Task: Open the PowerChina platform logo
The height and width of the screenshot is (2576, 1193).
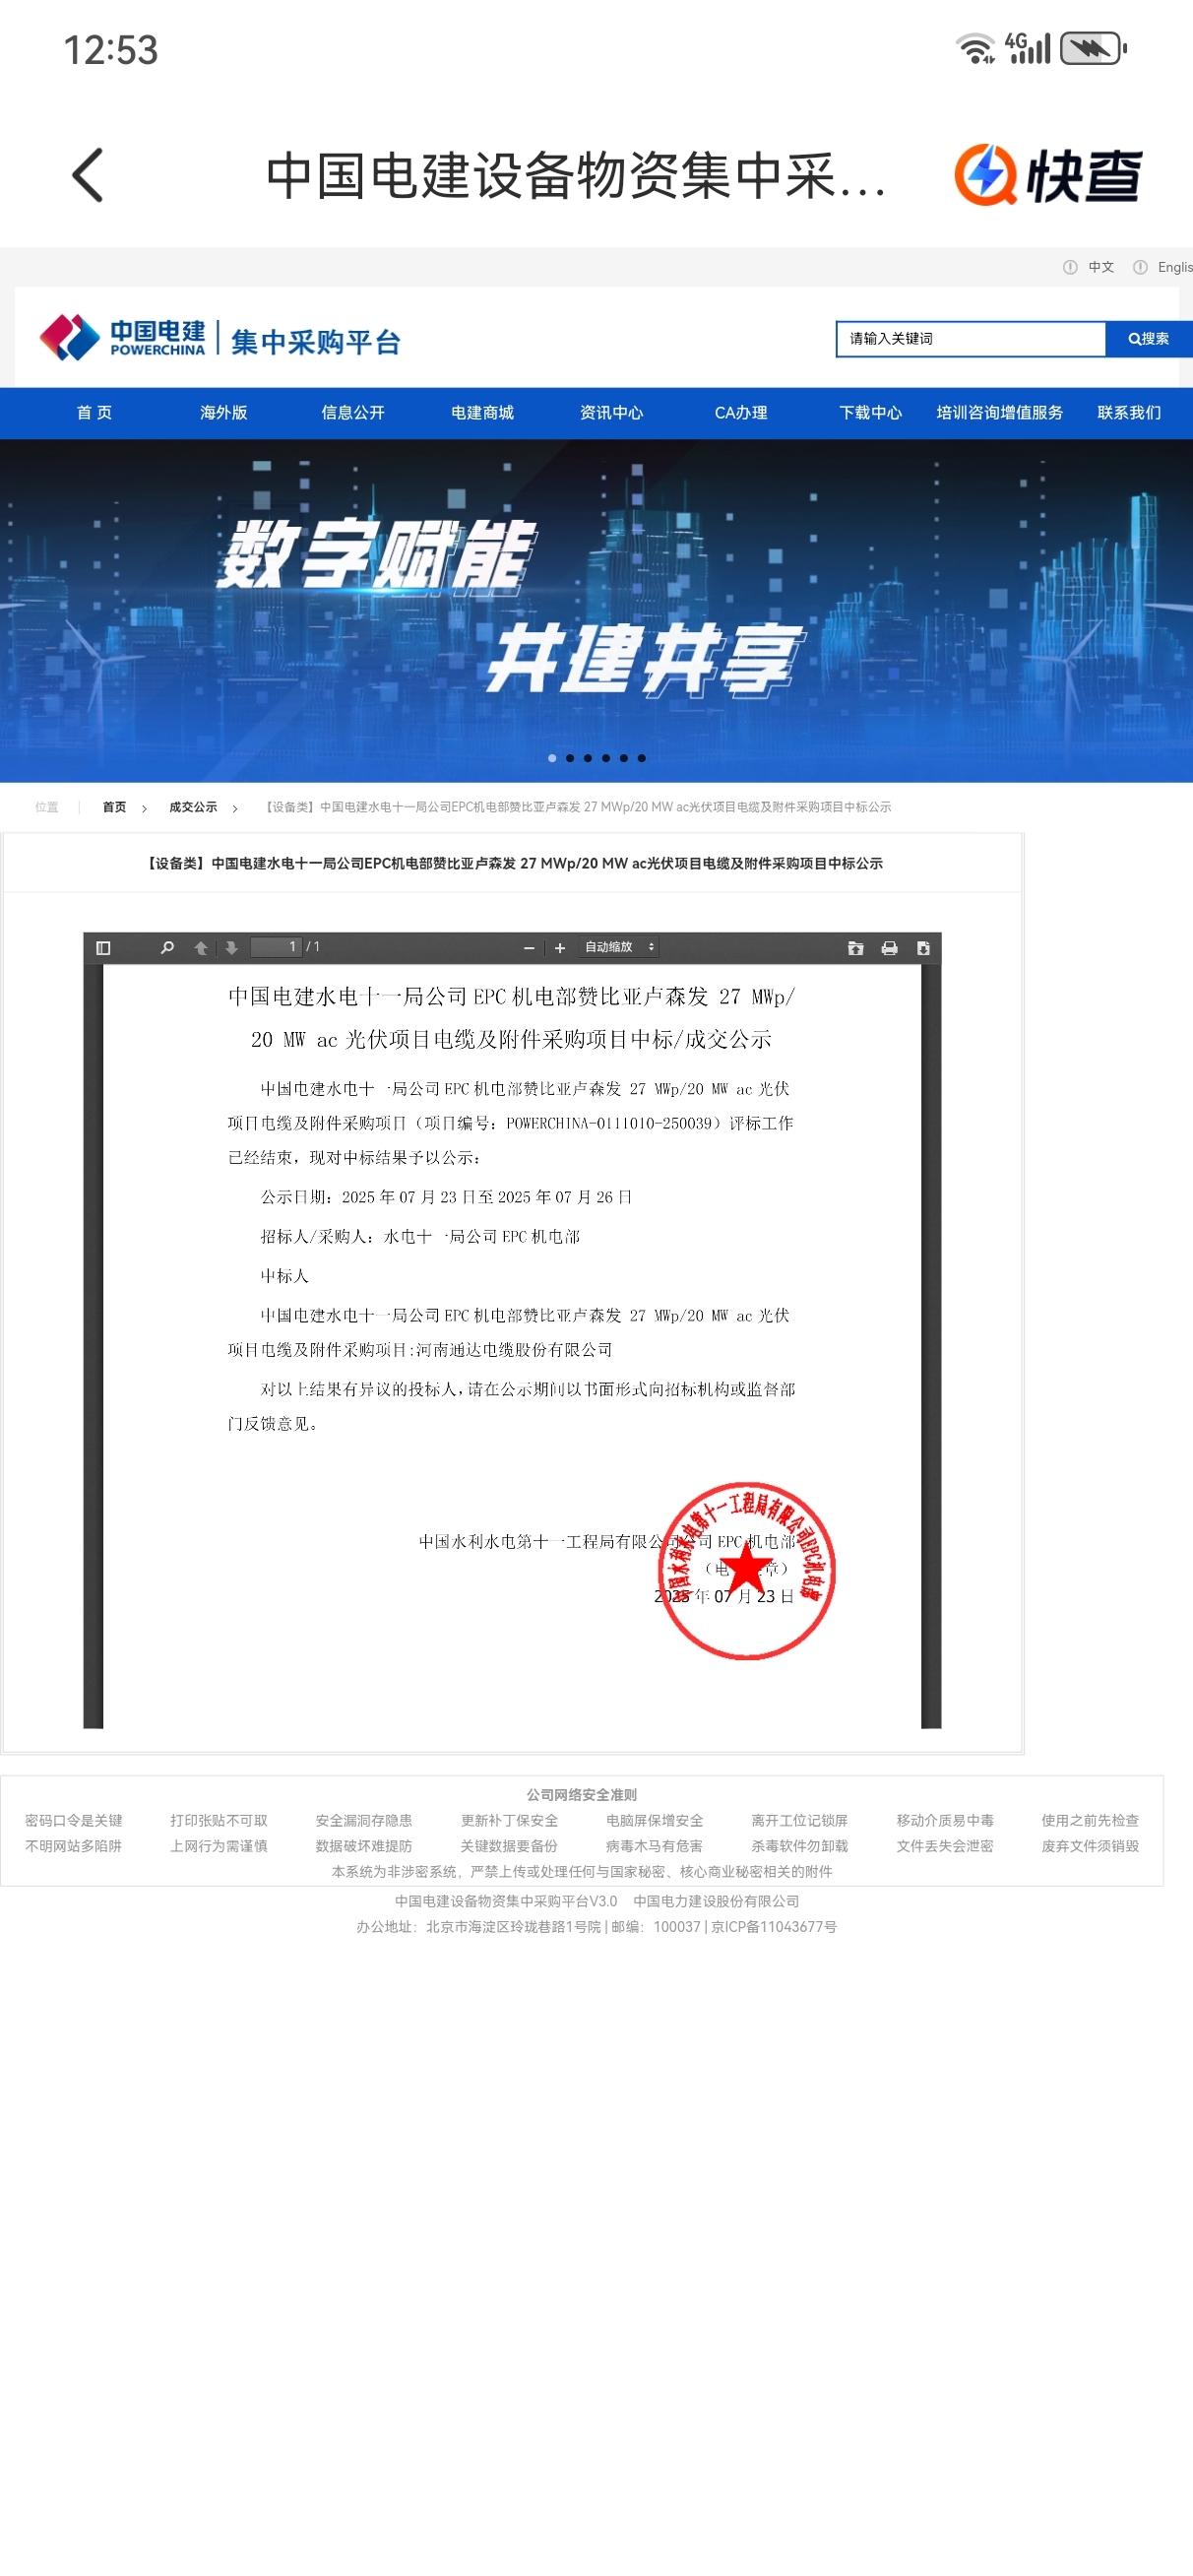Action: [x=220, y=339]
